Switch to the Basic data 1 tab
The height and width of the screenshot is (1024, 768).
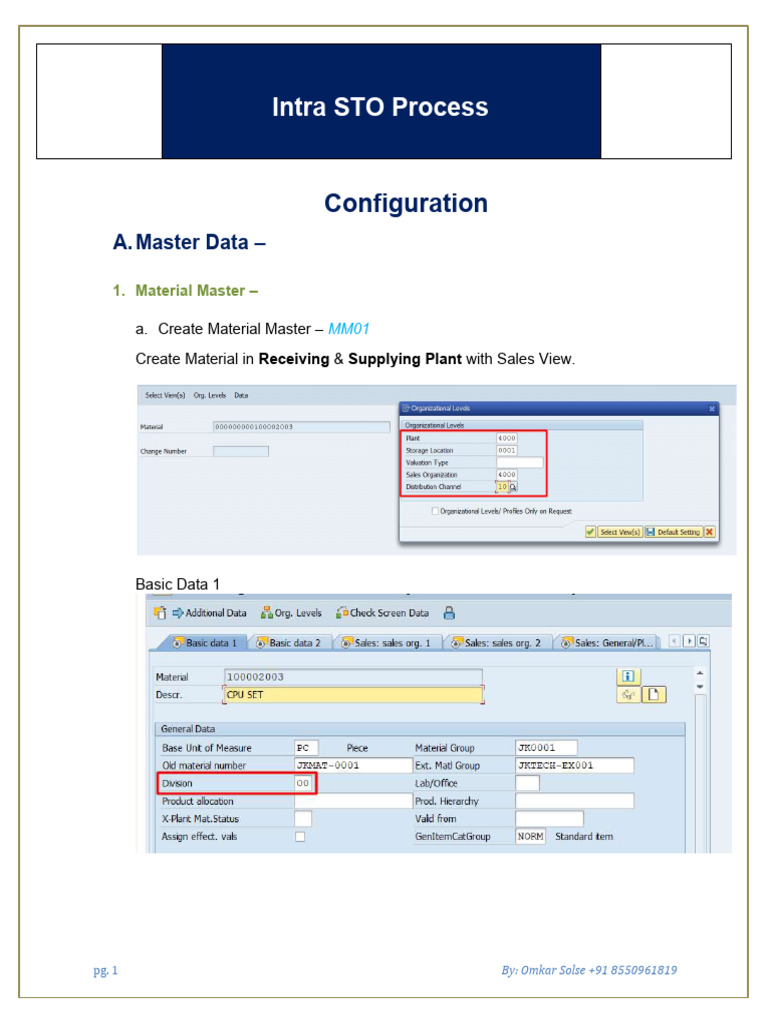[x=204, y=643]
